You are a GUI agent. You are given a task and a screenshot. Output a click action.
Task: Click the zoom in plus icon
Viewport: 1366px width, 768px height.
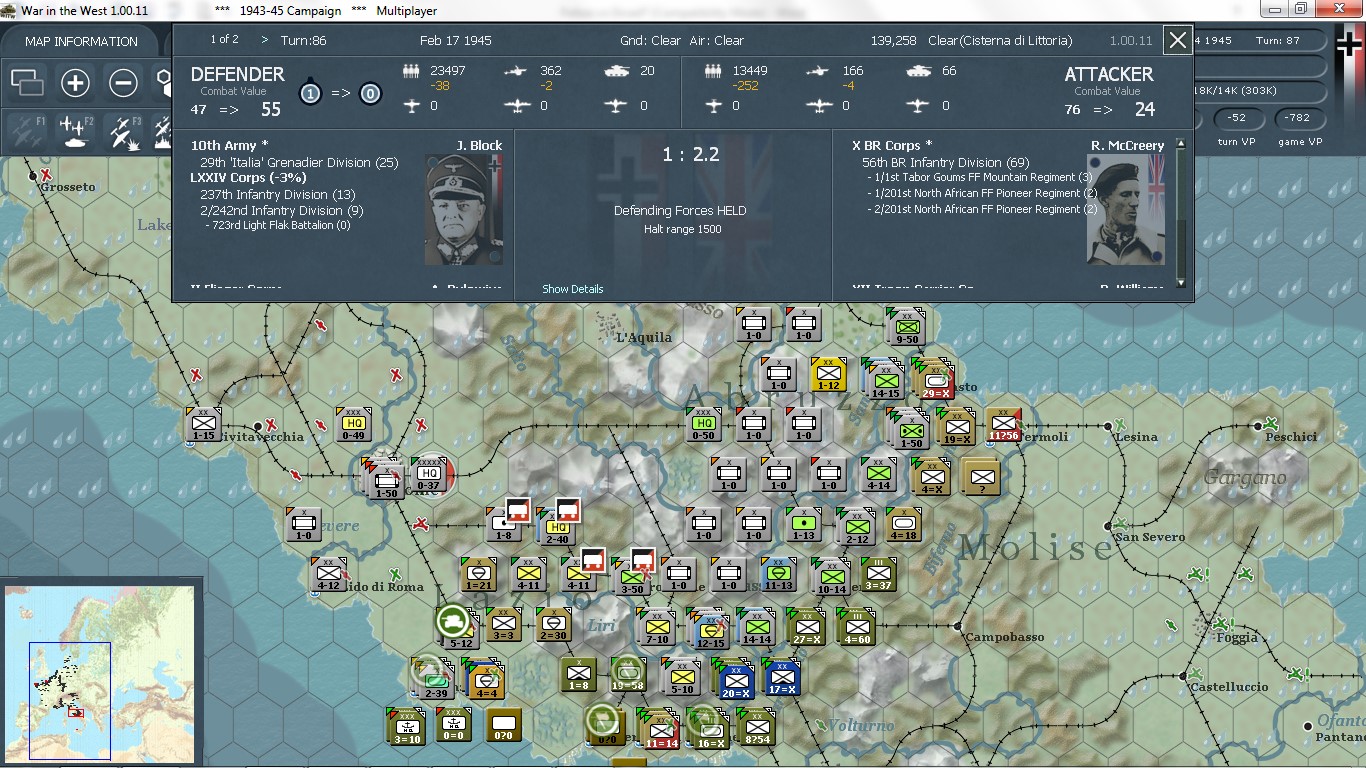pyautogui.click(x=75, y=83)
